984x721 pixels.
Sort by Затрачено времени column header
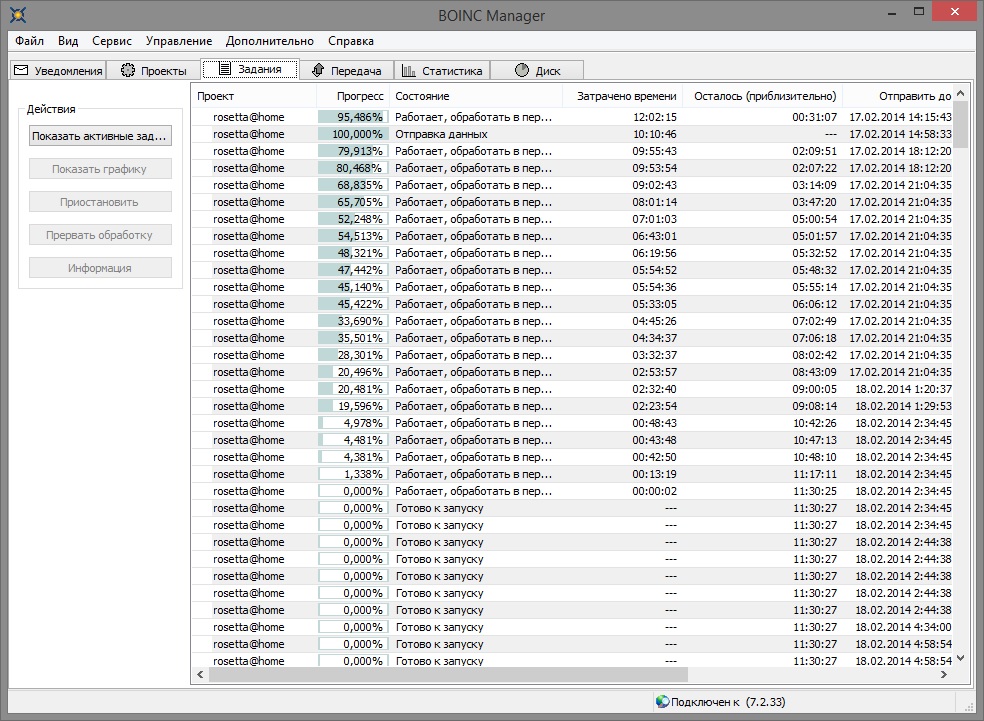pos(622,96)
